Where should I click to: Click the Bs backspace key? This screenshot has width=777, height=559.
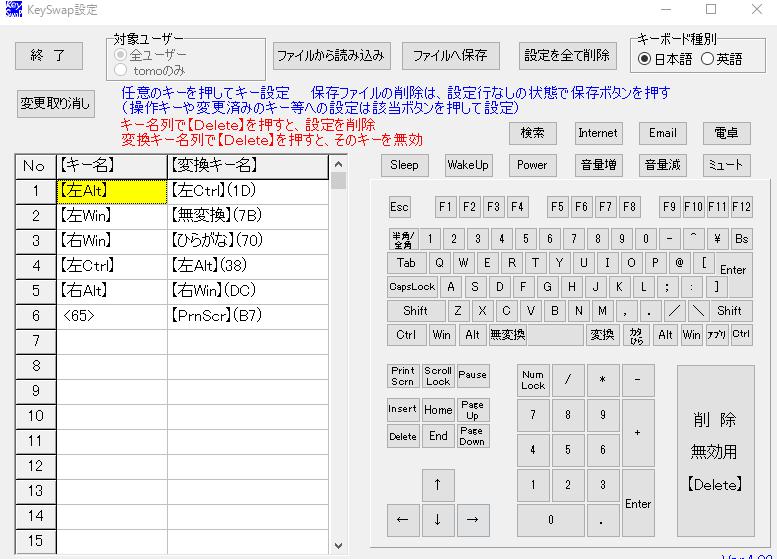[x=742, y=239]
